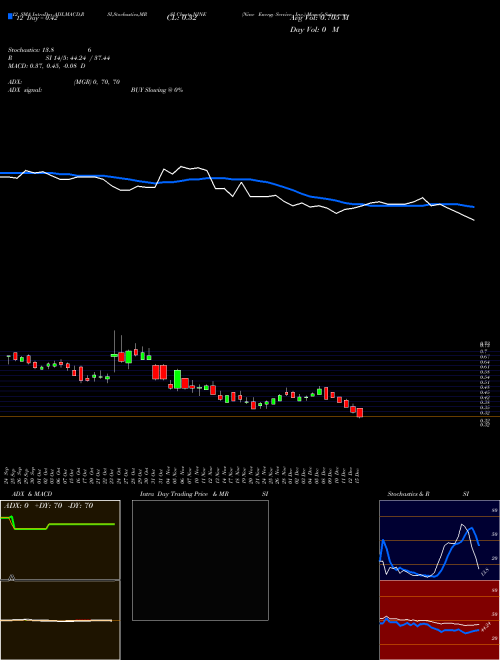Click the '44.24' label in RSI panel
The height and width of the screenshot is (660, 500).
[485, 627]
